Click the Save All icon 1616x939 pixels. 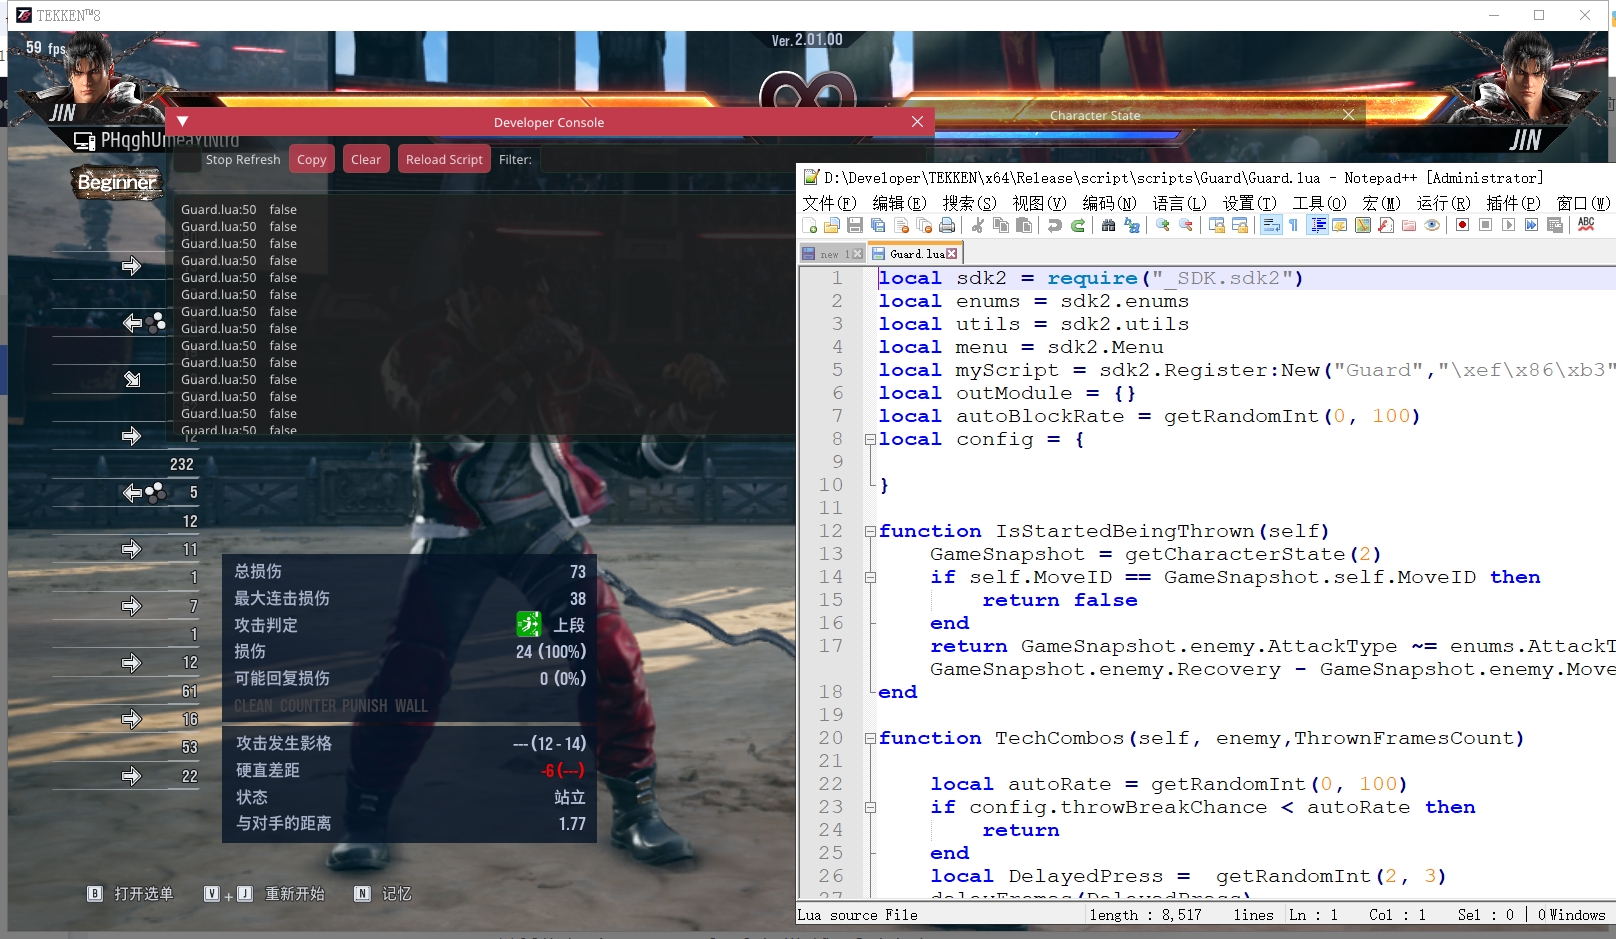pos(878,226)
